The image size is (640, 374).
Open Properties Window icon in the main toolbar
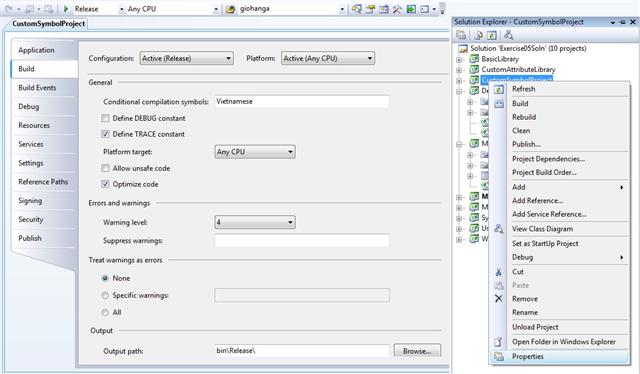point(370,9)
